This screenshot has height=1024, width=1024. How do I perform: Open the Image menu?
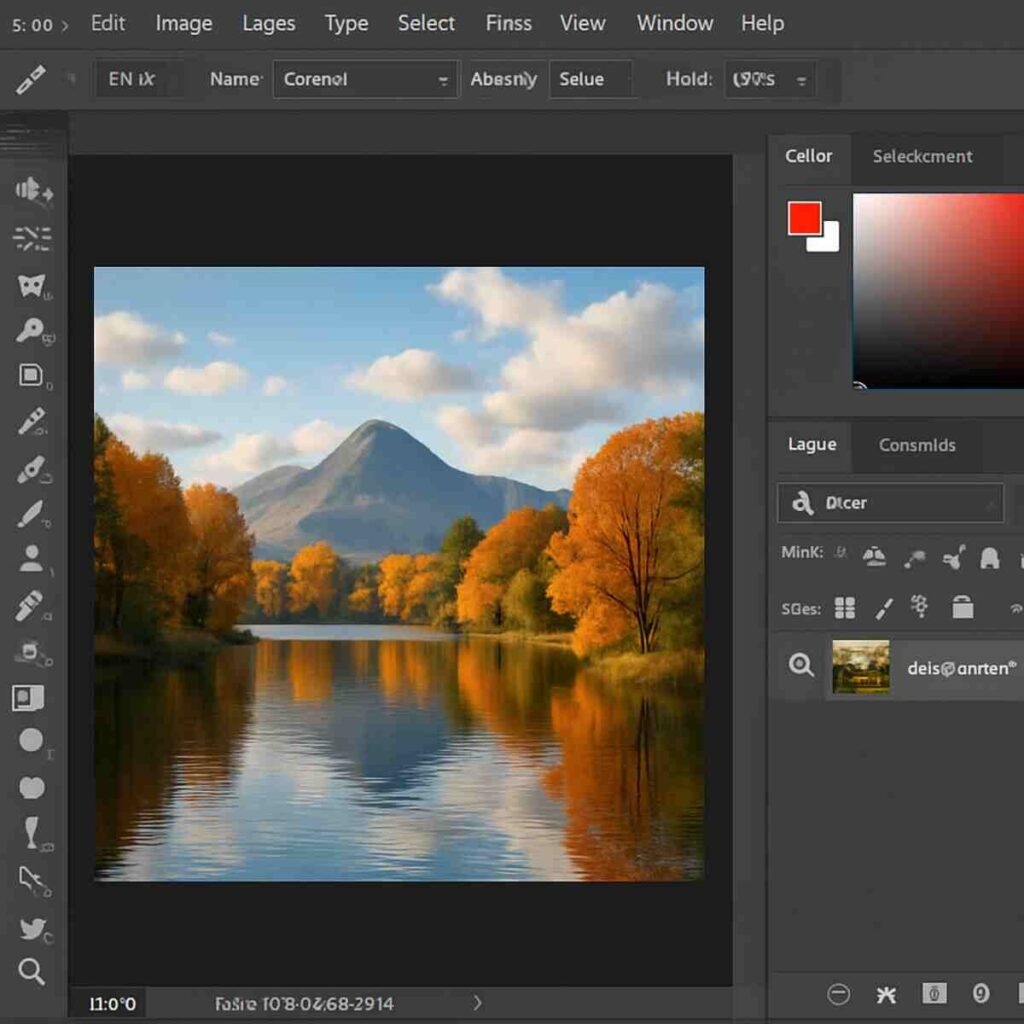183,23
